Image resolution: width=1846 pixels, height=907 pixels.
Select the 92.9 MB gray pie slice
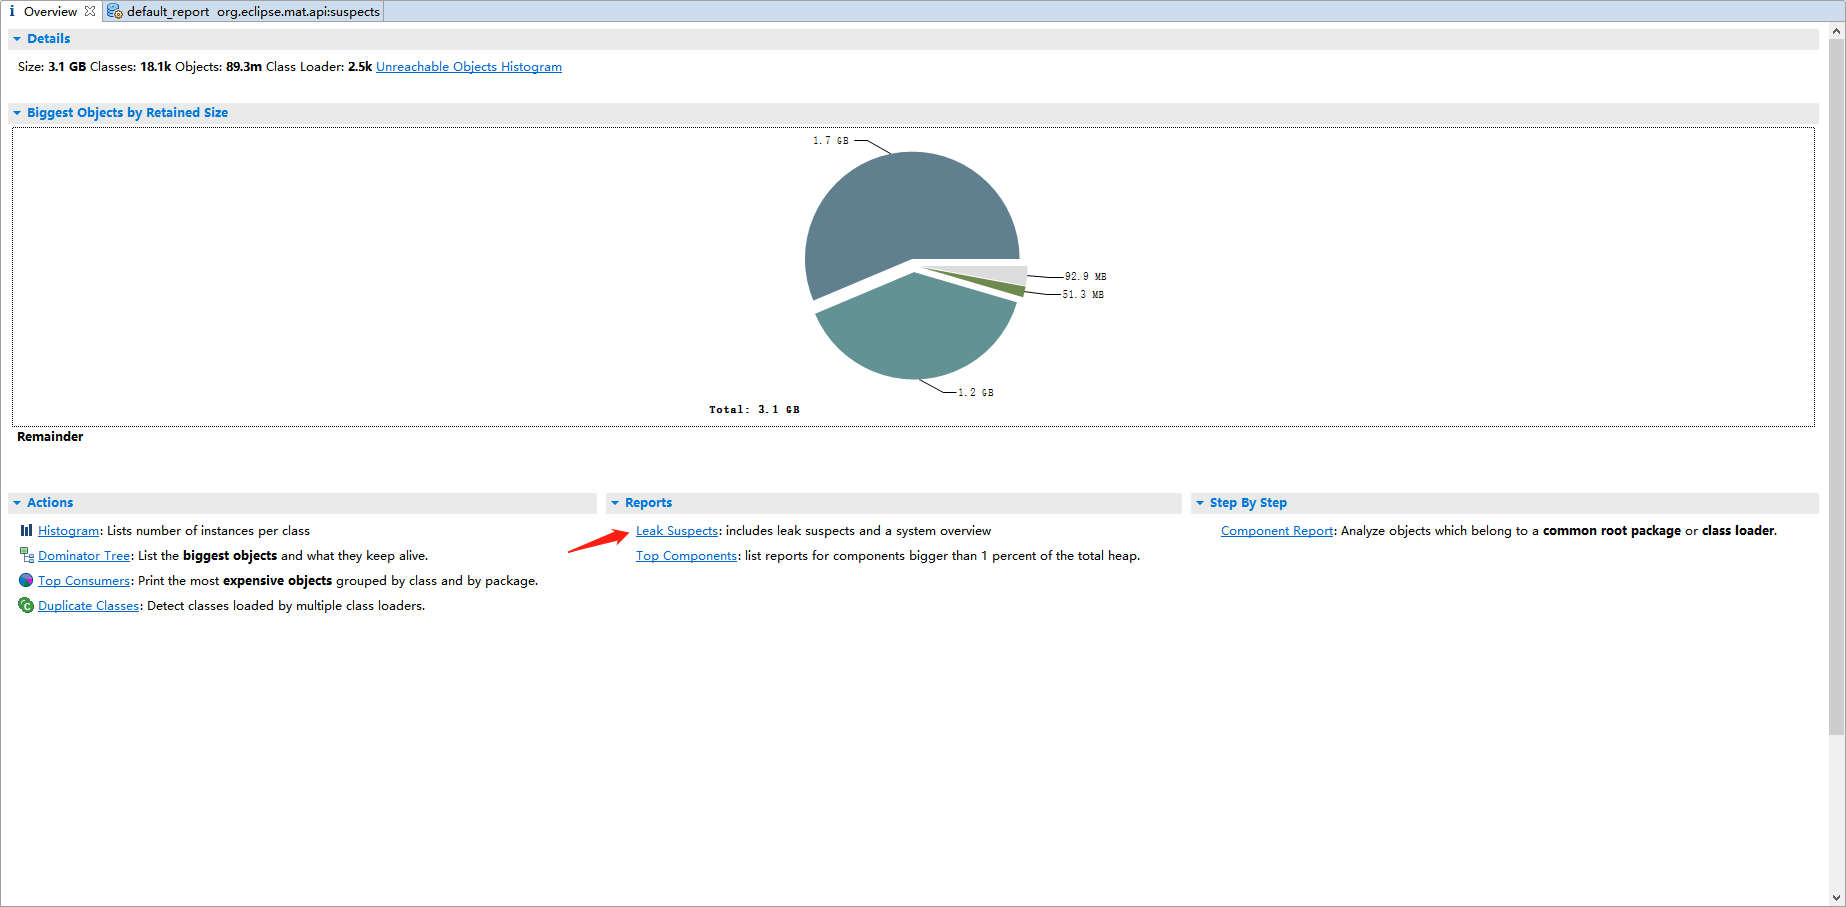point(1000,274)
